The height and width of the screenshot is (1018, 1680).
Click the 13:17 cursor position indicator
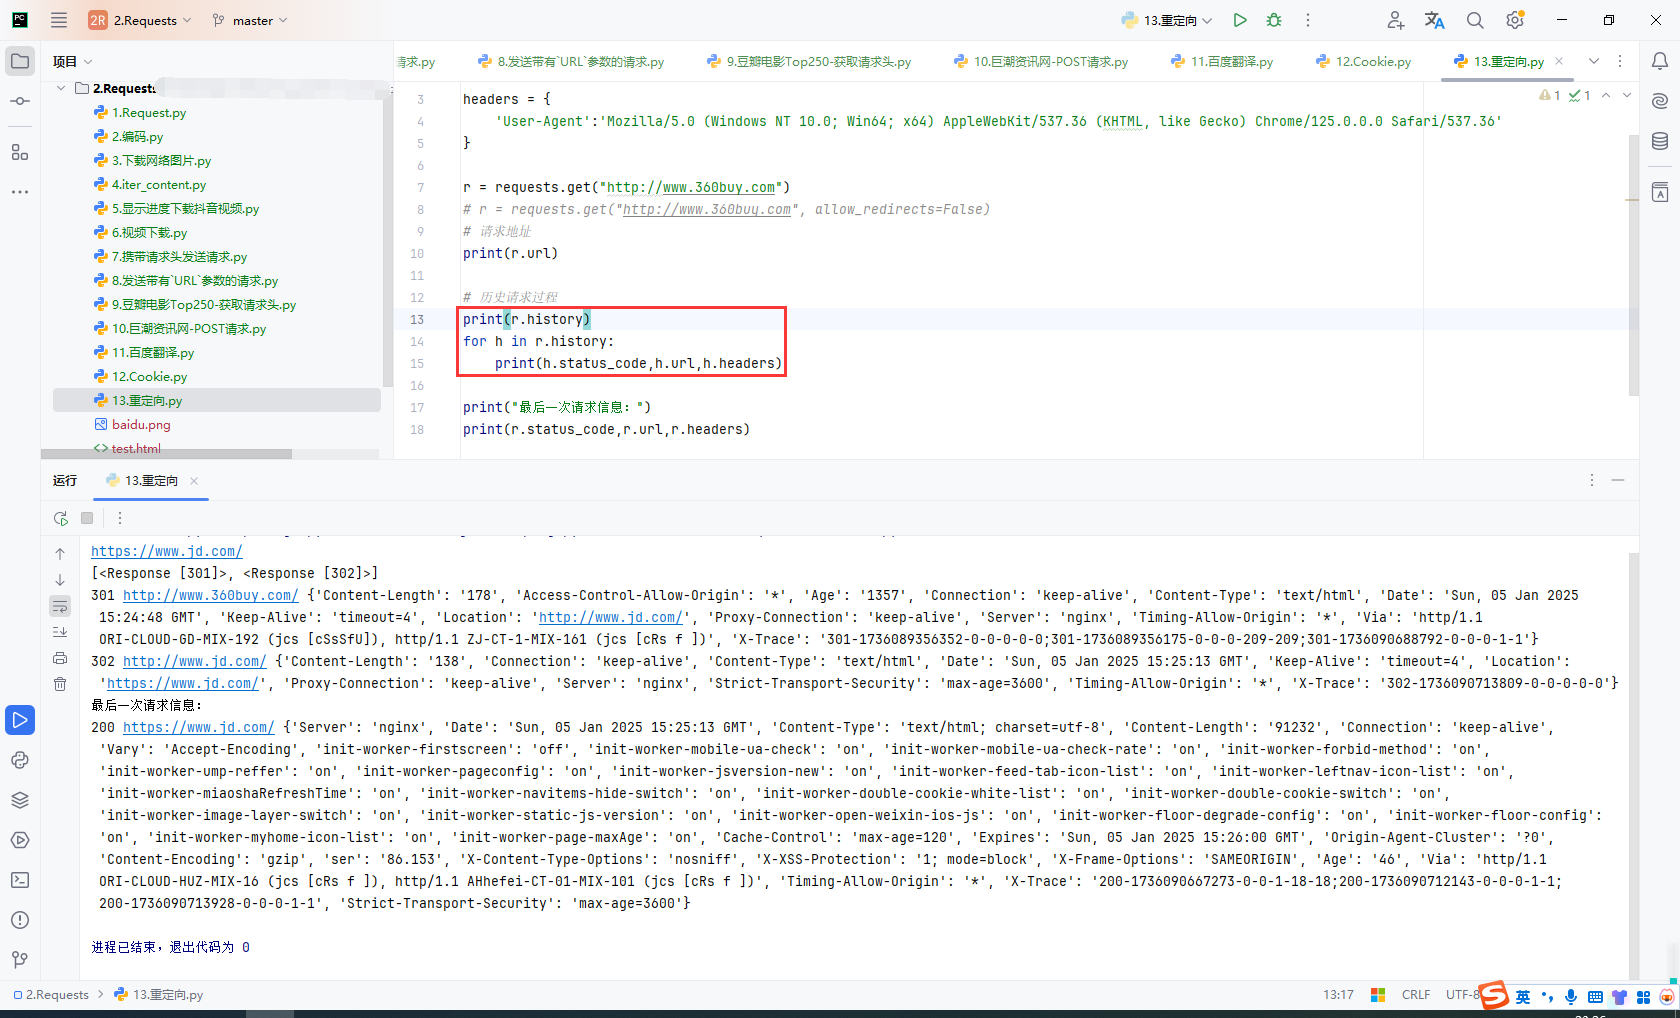(x=1338, y=995)
